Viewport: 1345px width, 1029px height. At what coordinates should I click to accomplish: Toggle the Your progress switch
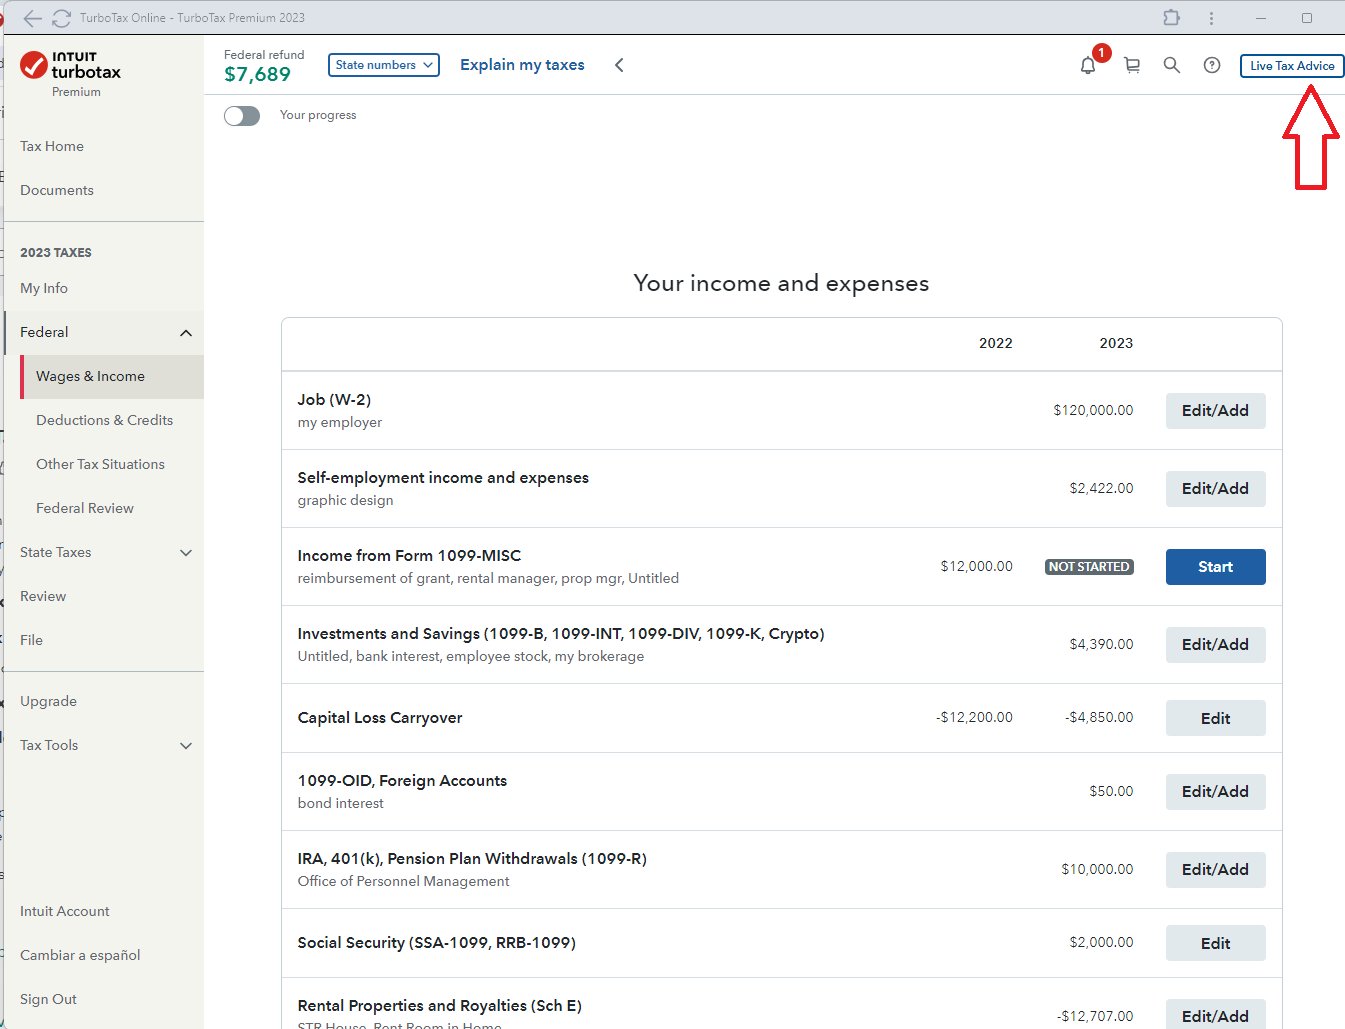[242, 116]
